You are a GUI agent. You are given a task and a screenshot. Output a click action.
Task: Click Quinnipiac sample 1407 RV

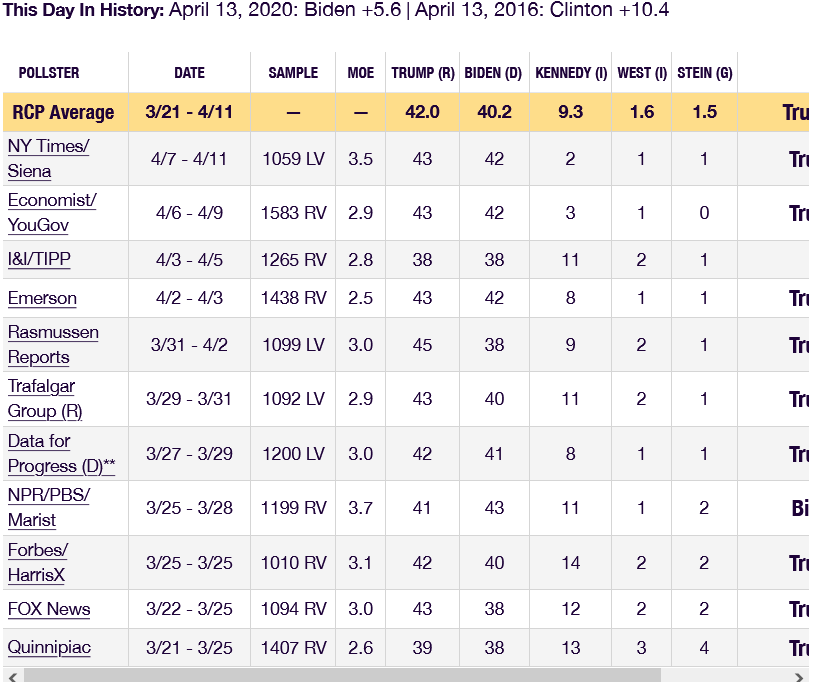293,647
